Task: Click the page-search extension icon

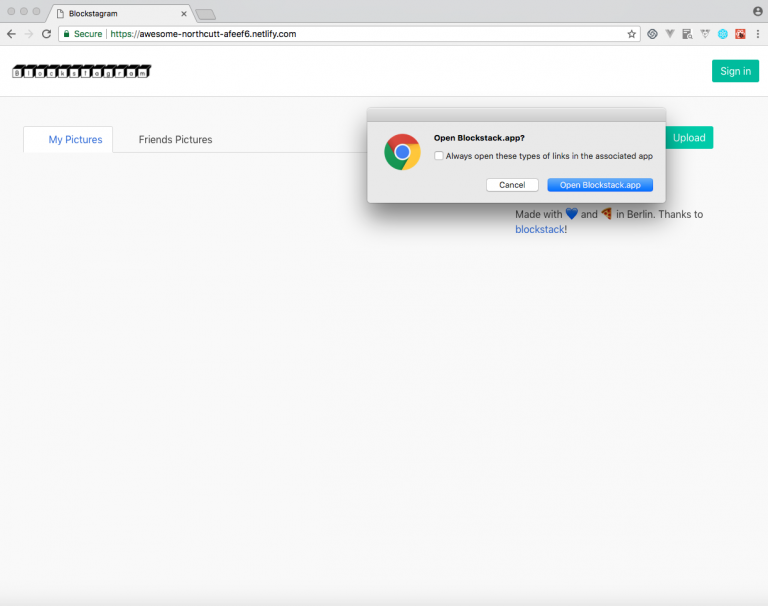Action: click(x=687, y=33)
